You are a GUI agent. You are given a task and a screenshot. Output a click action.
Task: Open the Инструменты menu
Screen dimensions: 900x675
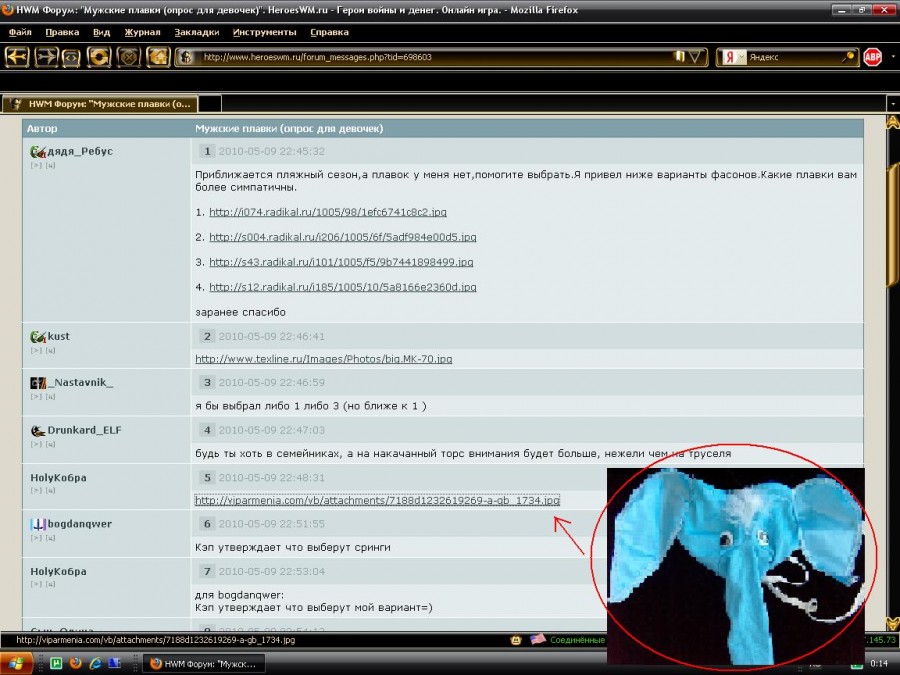pos(264,32)
